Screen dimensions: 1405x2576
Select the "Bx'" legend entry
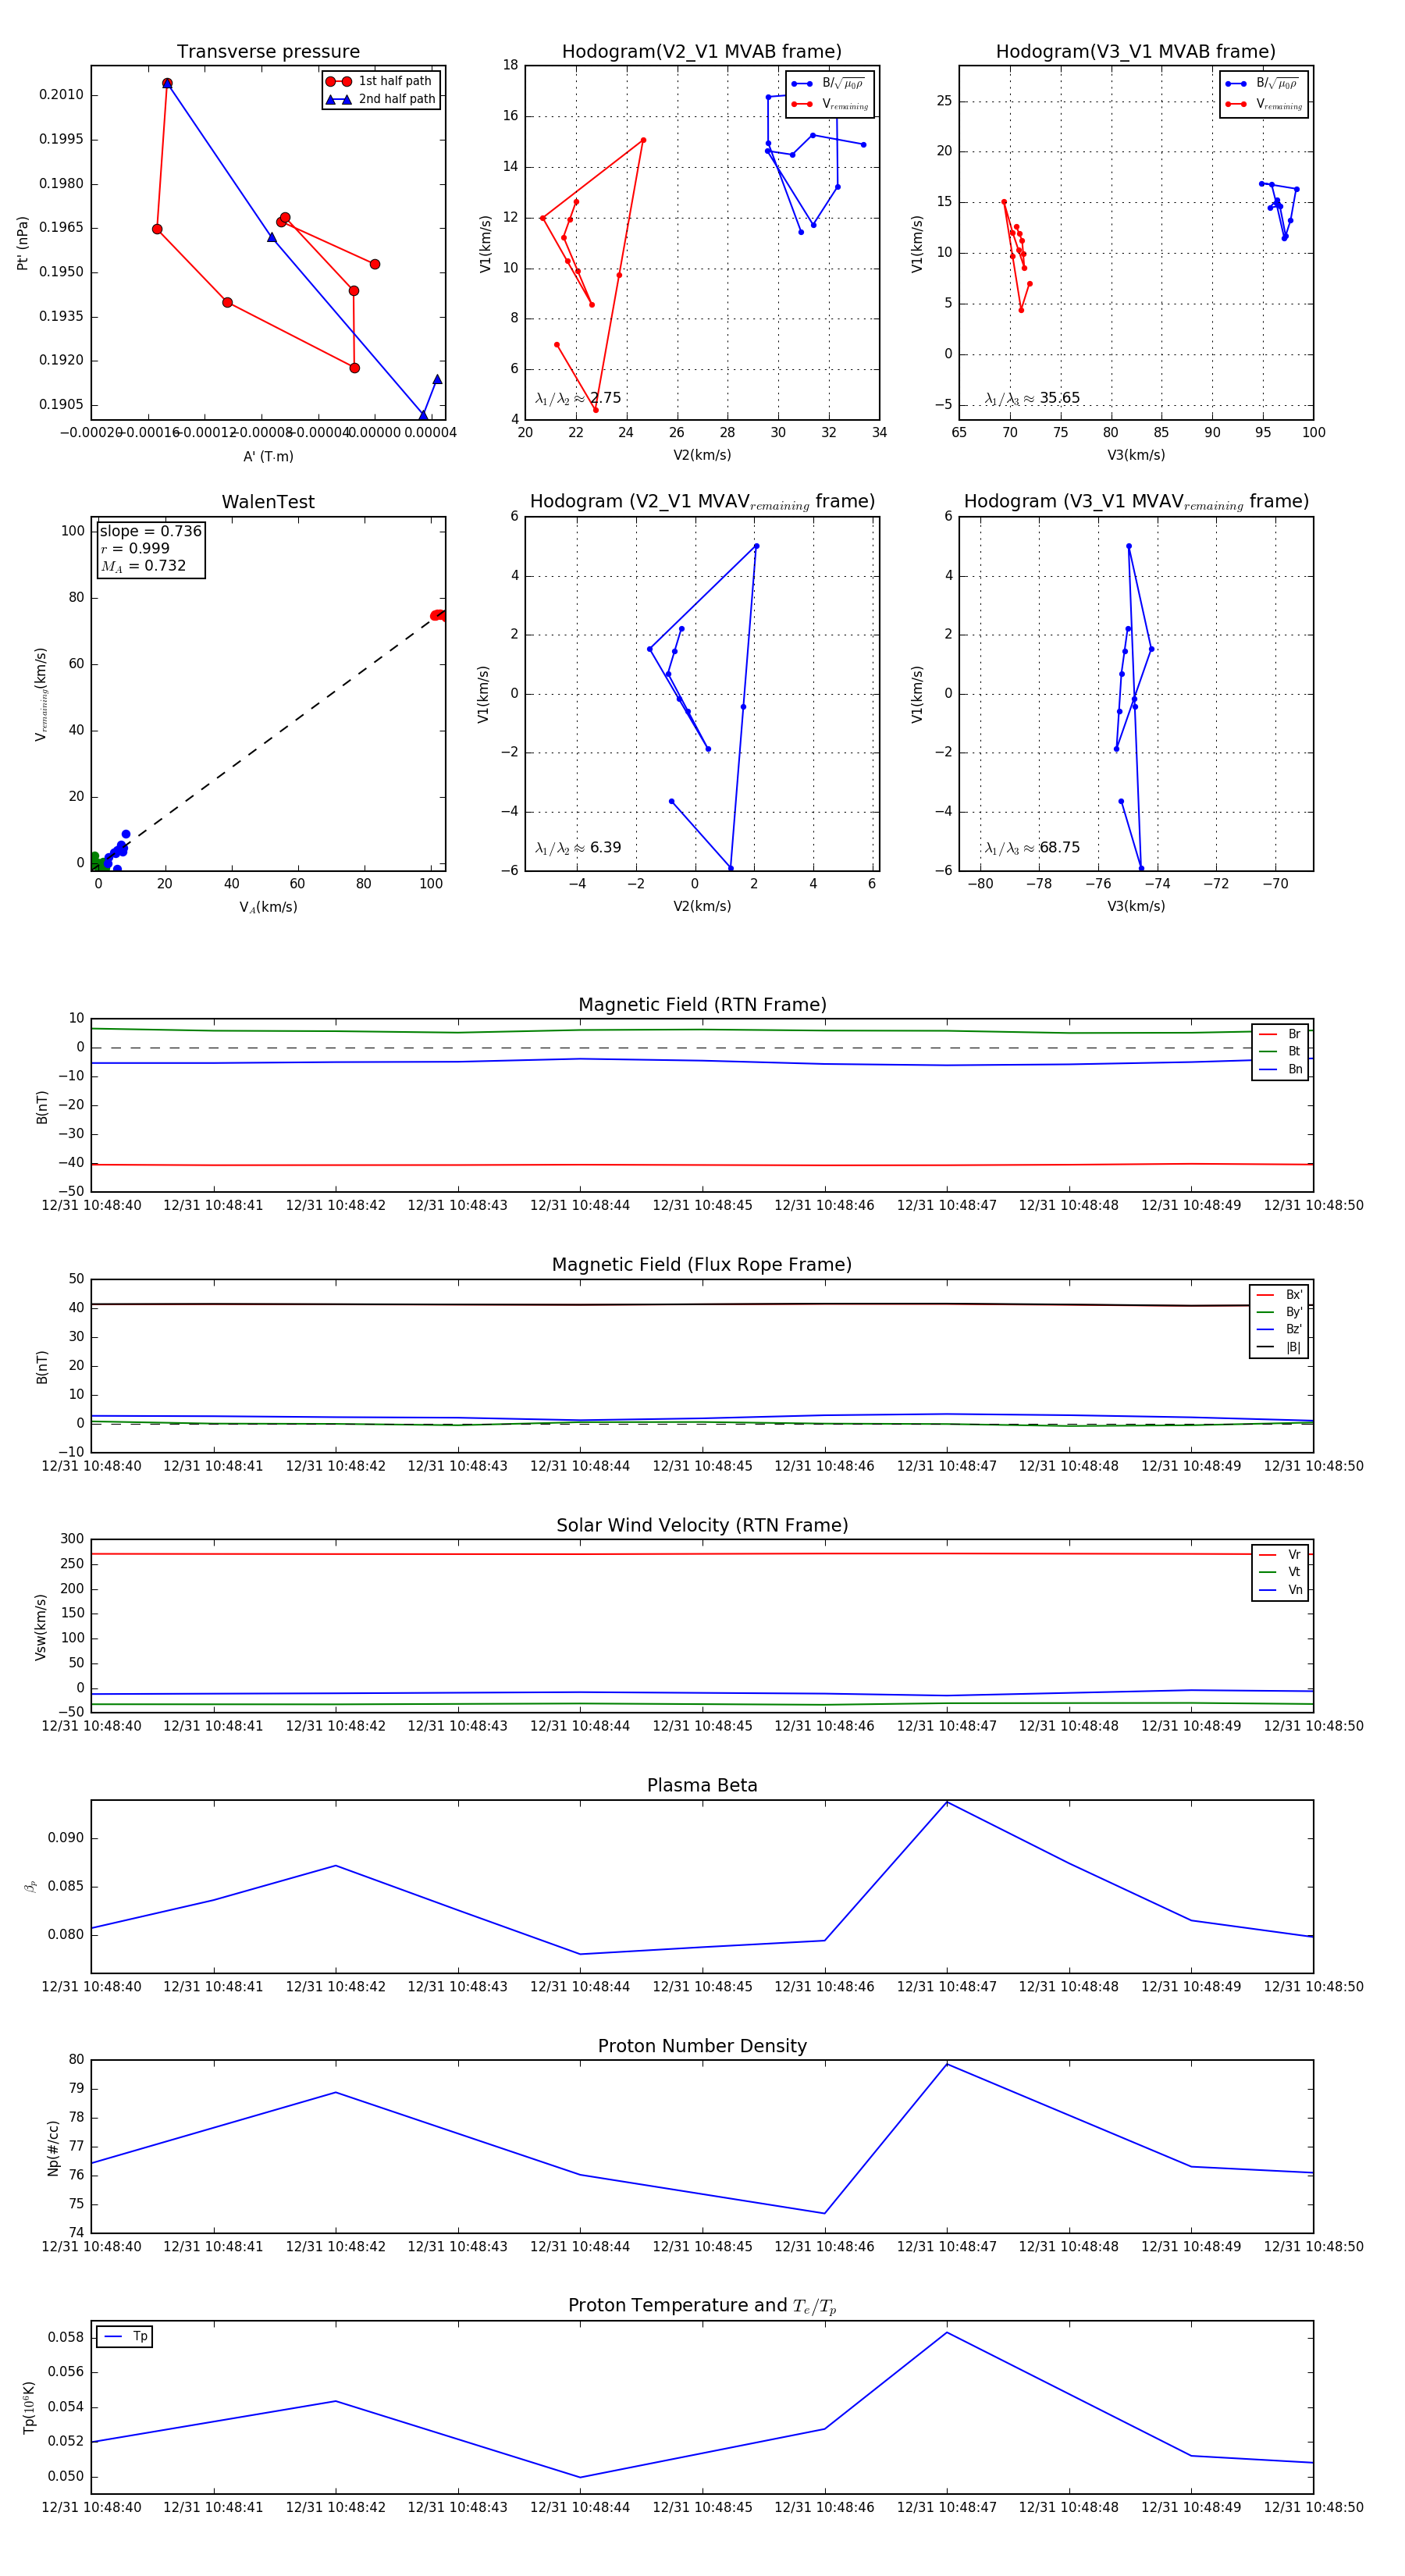1280,1294
